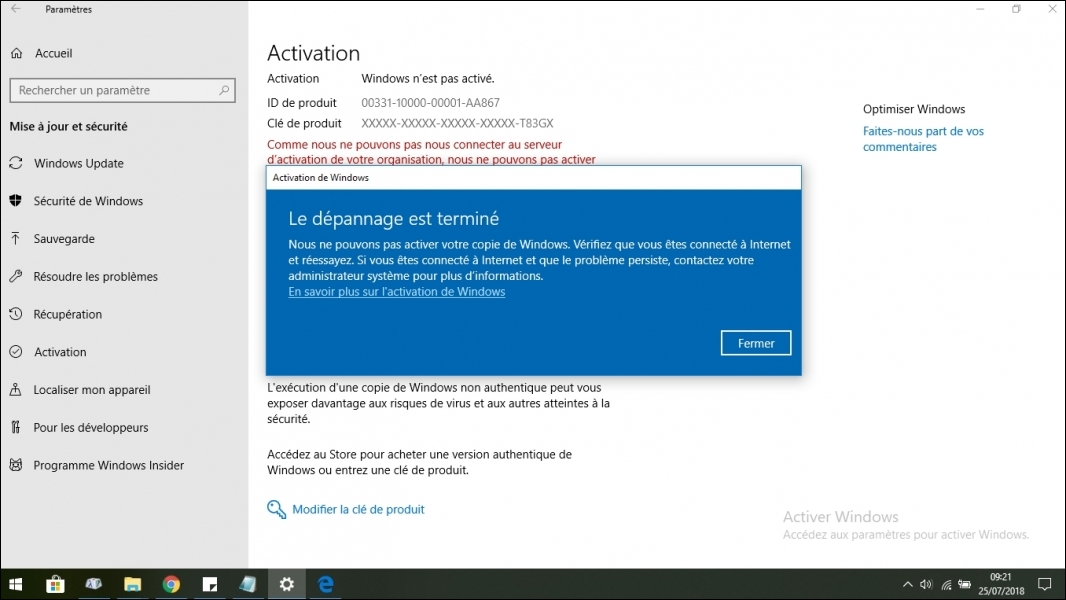Launch Google Chrome from the taskbar
Image resolution: width=1066 pixels, height=600 pixels.
click(171, 584)
